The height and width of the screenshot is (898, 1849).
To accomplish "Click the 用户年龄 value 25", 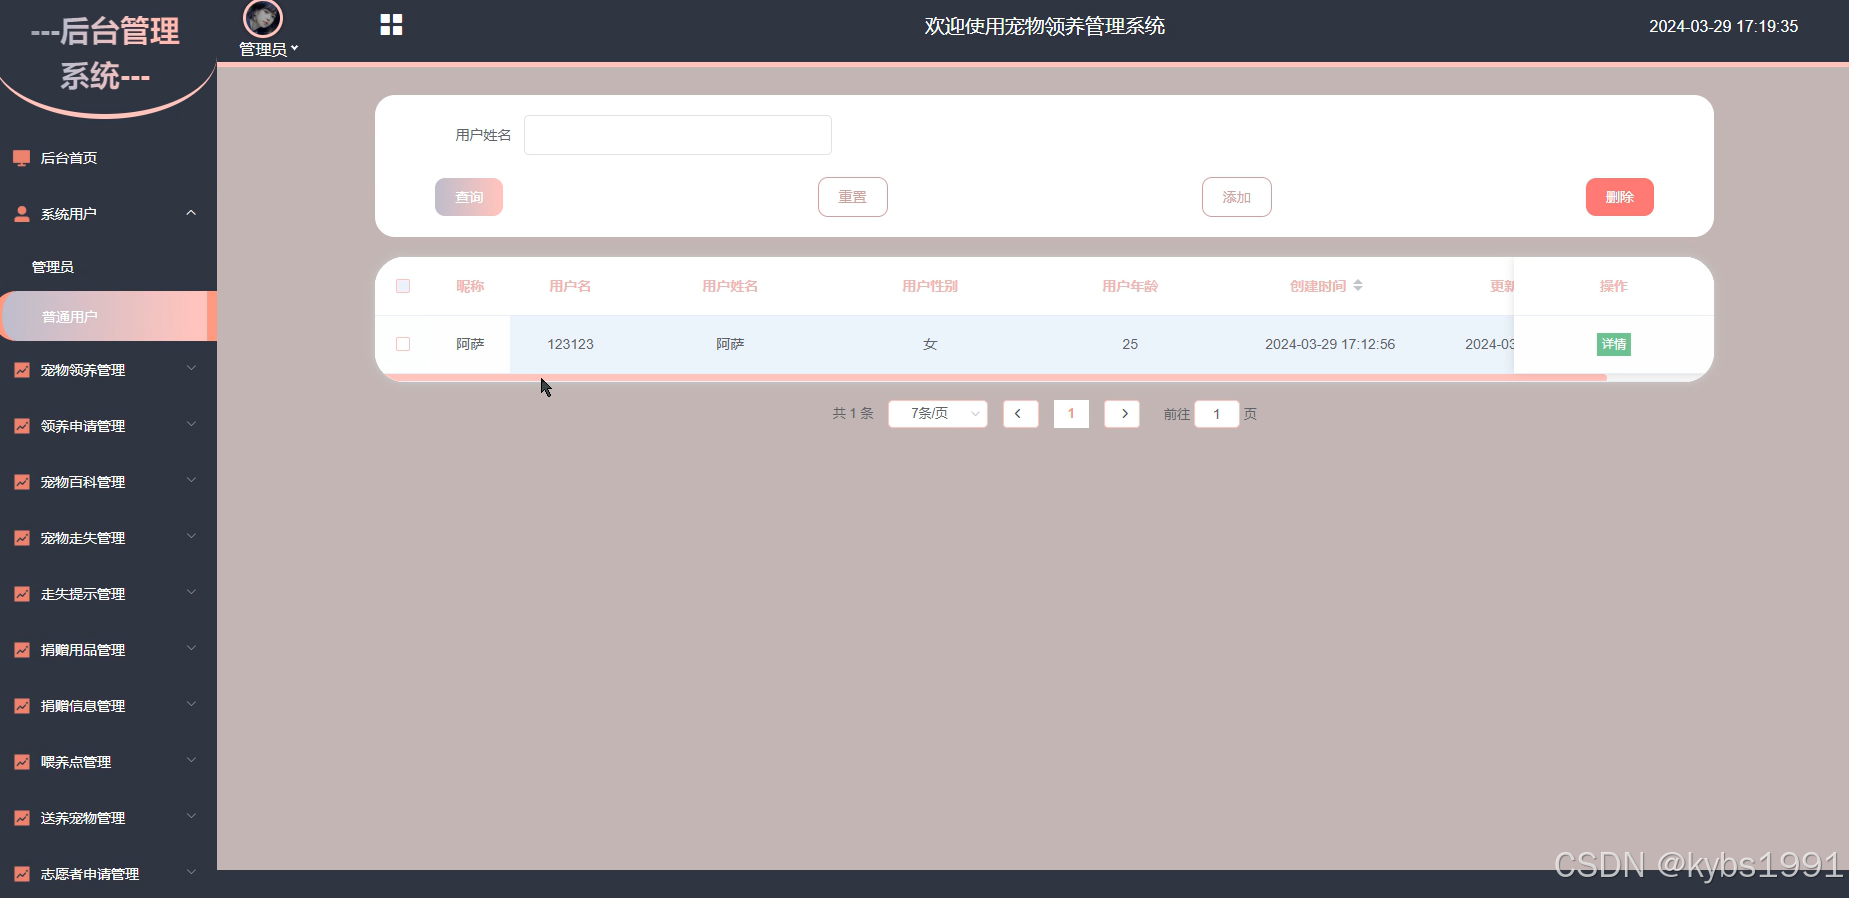I will coord(1130,344).
